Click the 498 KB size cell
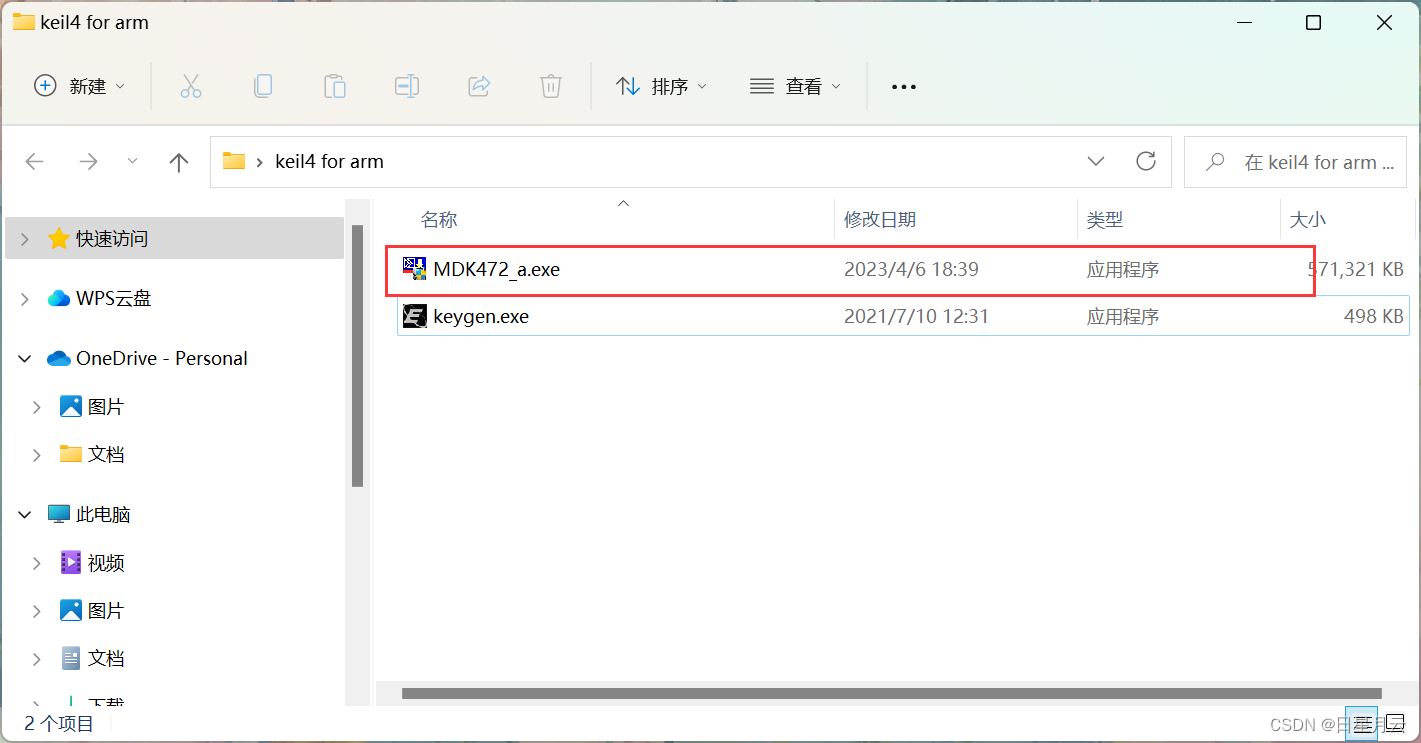 click(x=1374, y=317)
